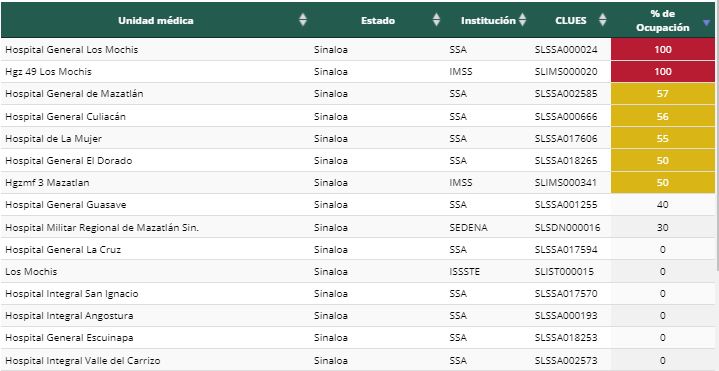Screen dimensions: 719x371
Task: Click the ISSSTE cell for Los Mochis
Action: coord(465,271)
